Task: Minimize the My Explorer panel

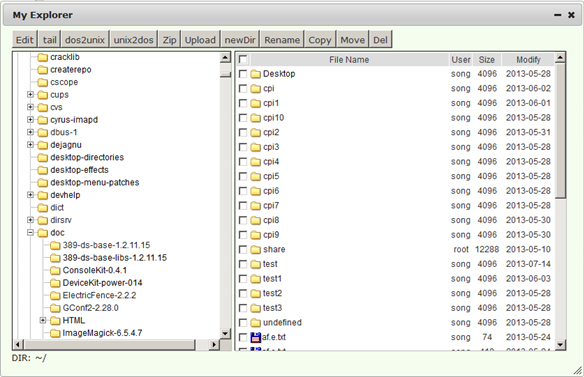Action: [558, 15]
